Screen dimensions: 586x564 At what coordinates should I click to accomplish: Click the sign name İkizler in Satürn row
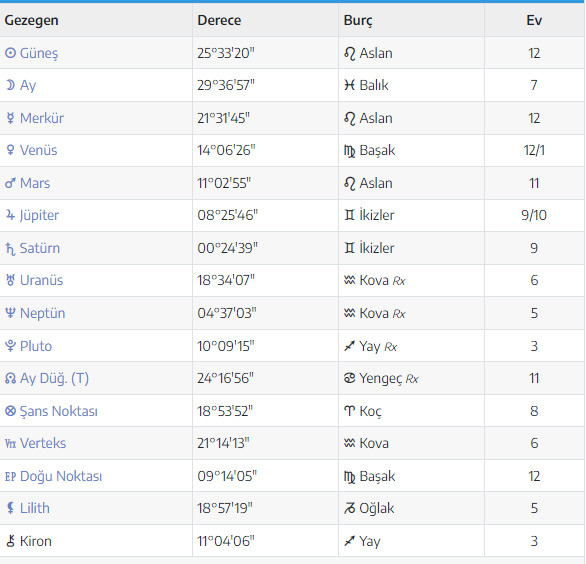point(377,248)
